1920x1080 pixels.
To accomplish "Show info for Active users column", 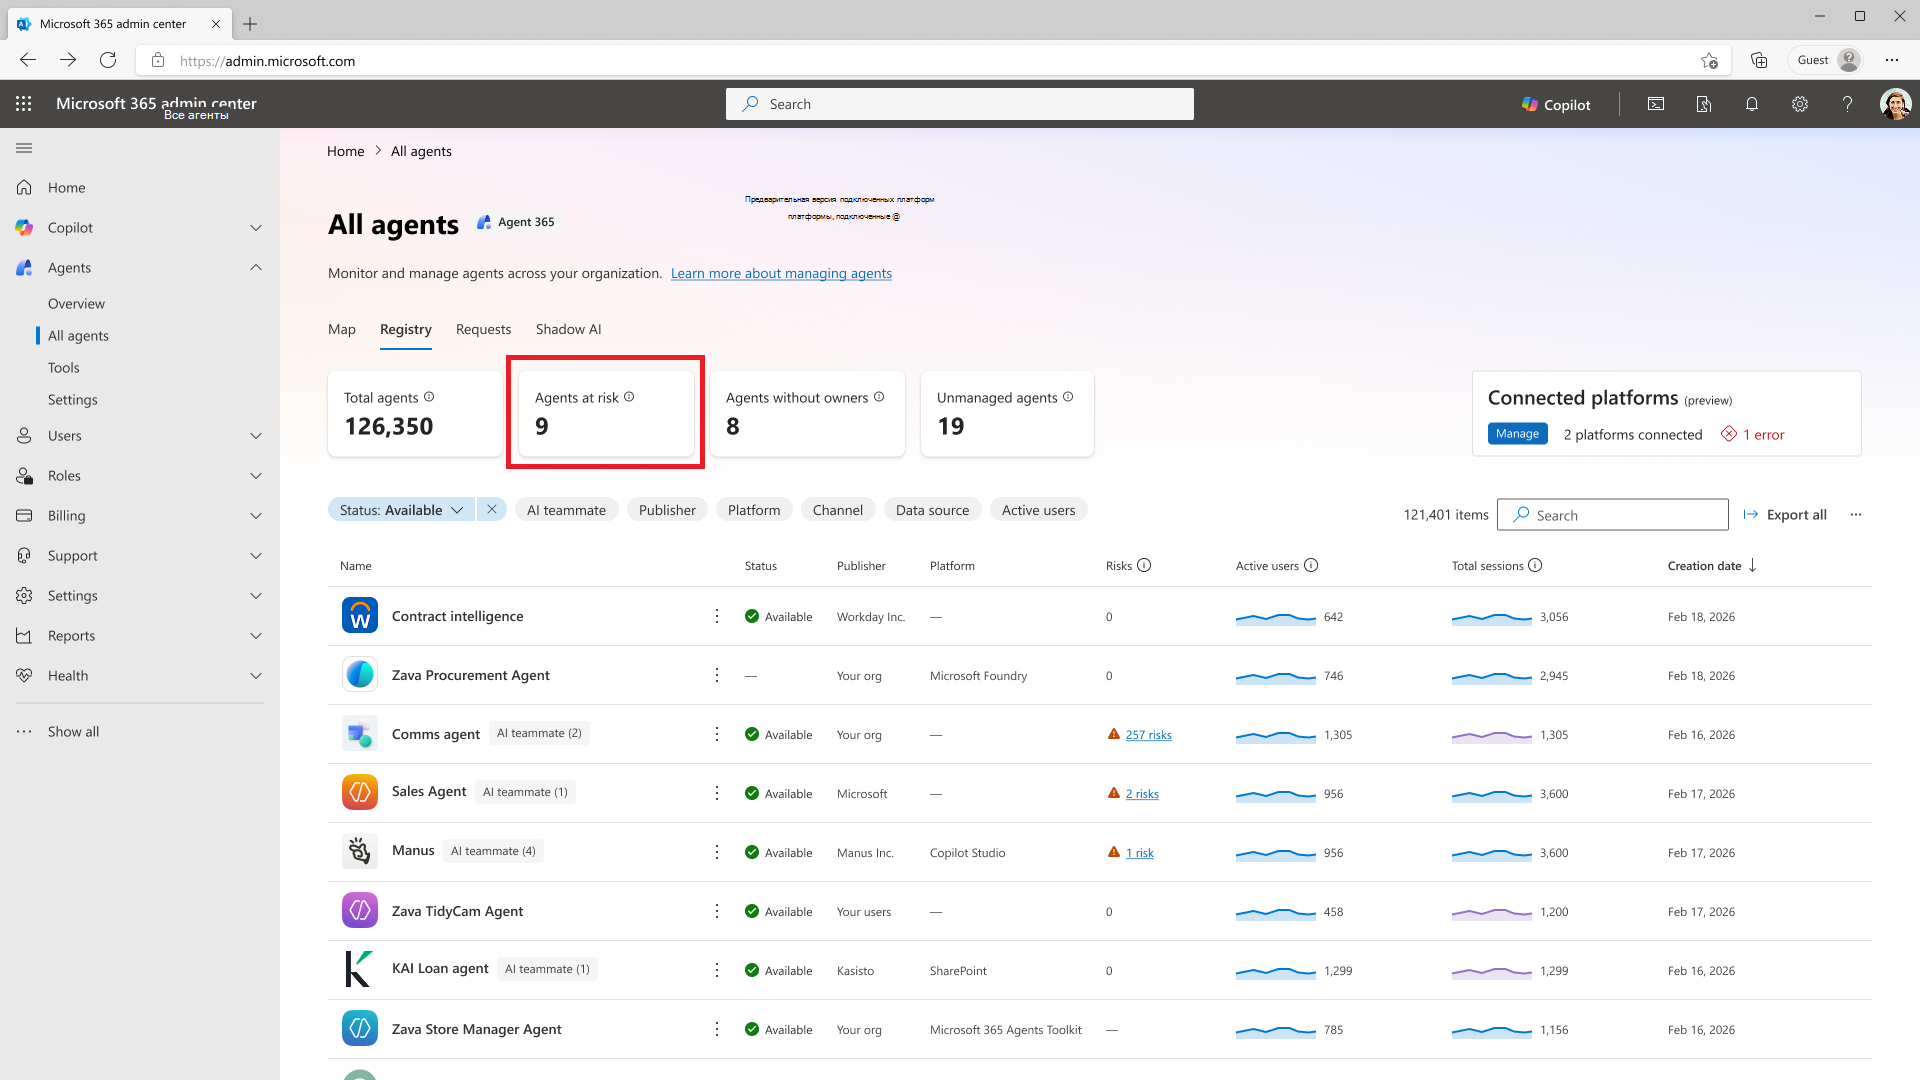I will pos(1311,565).
